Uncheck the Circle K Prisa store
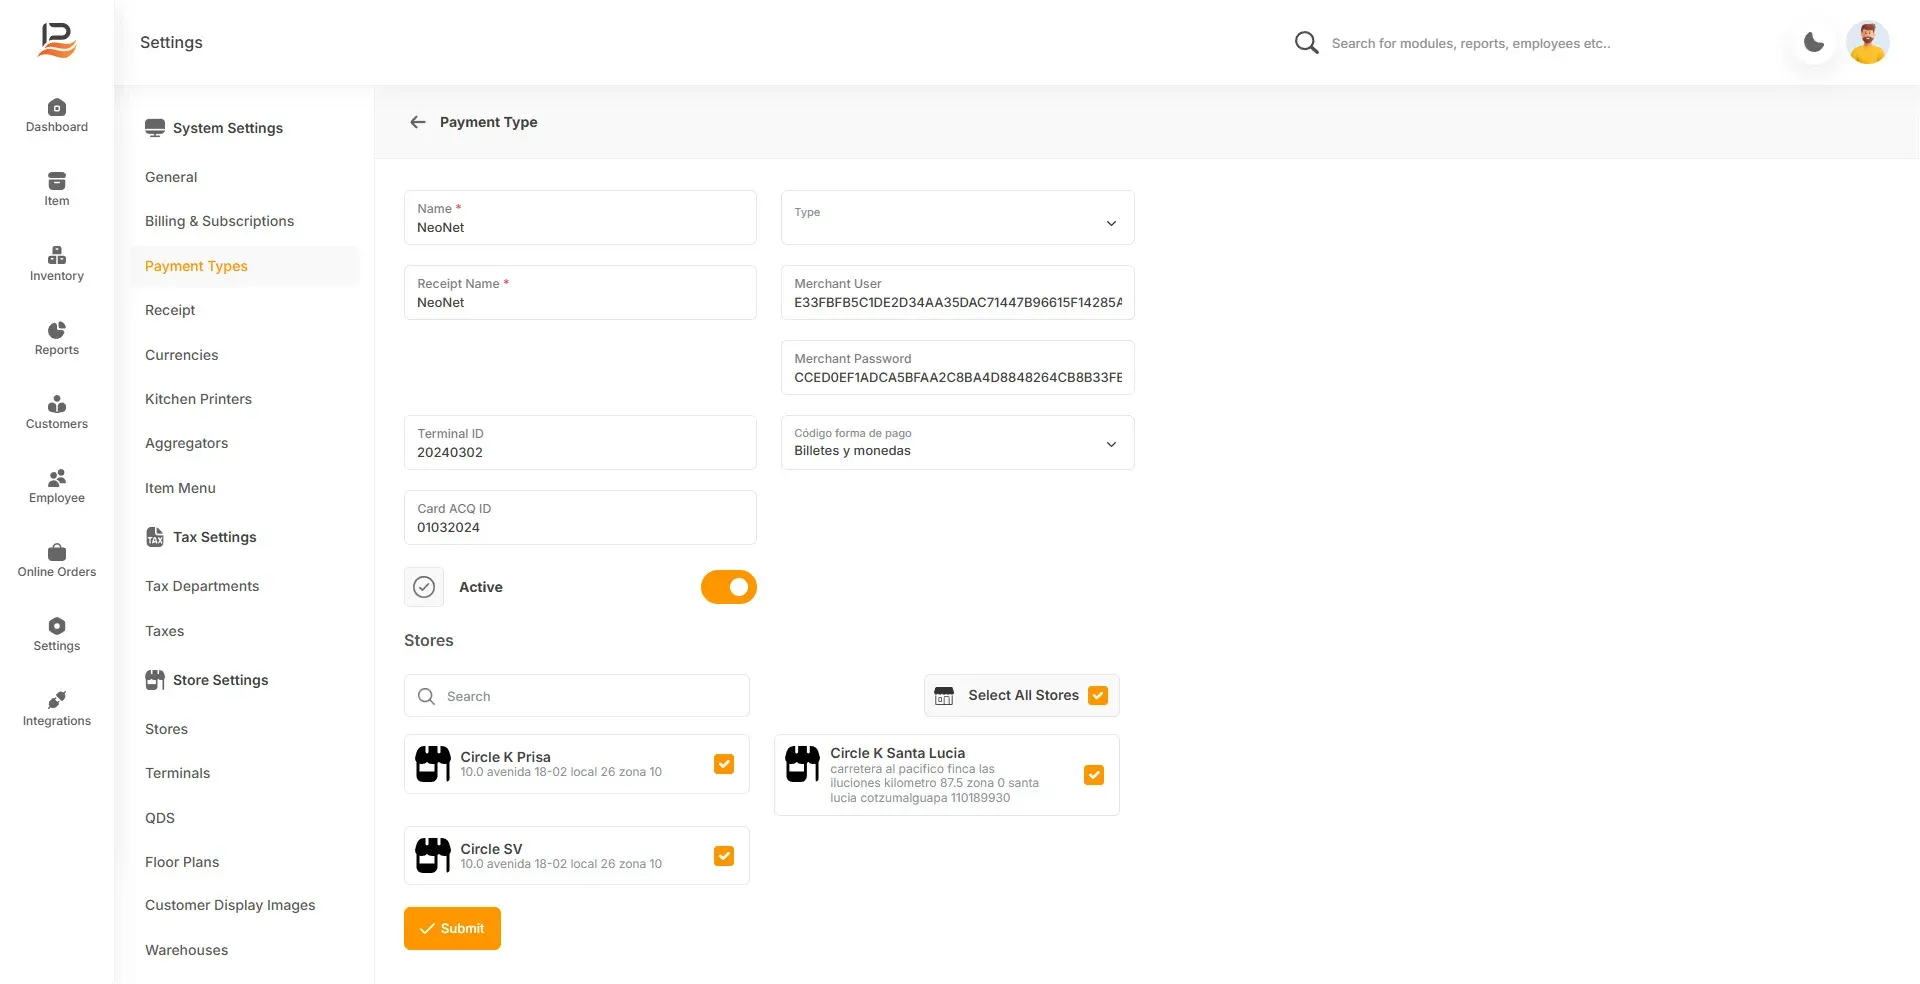The width and height of the screenshot is (1920, 984). point(724,764)
